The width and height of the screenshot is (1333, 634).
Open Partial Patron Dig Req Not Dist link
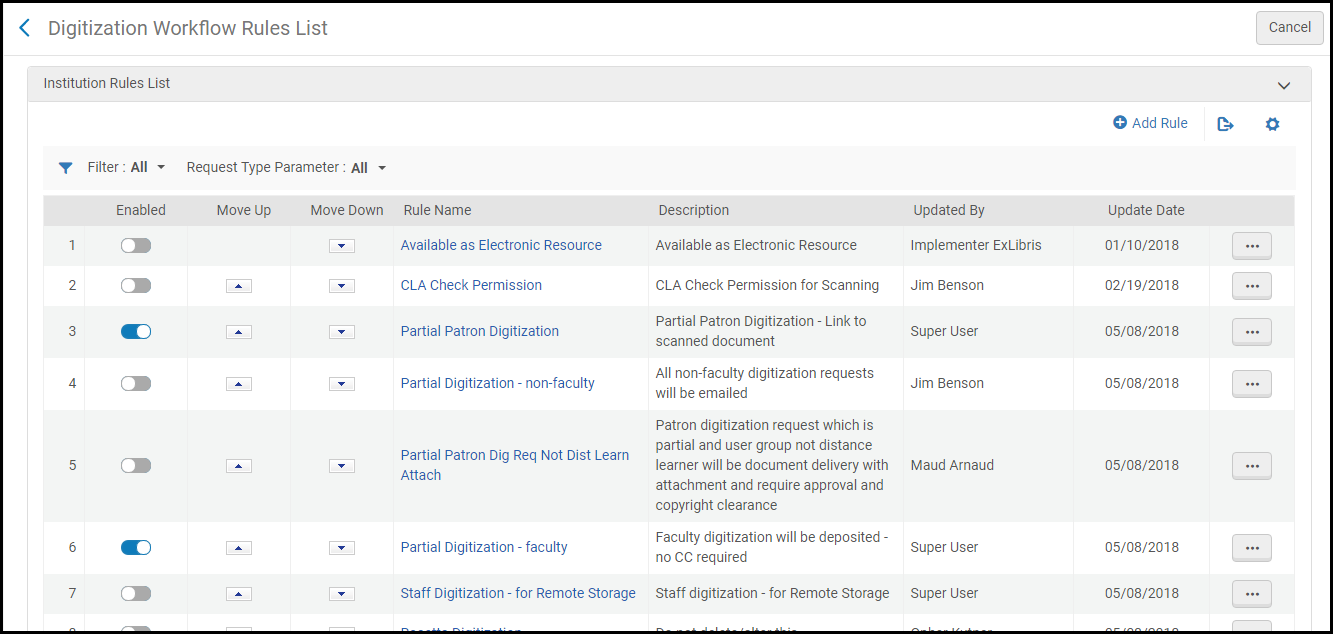tap(515, 465)
